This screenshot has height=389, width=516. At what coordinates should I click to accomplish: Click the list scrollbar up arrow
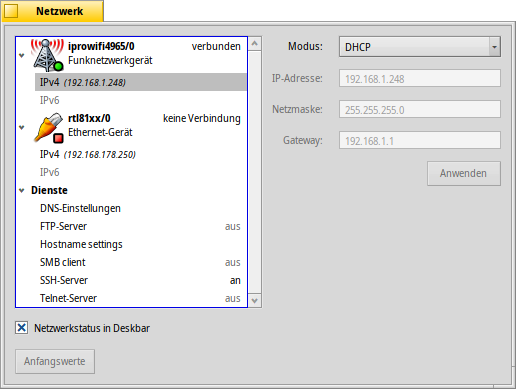click(x=255, y=44)
